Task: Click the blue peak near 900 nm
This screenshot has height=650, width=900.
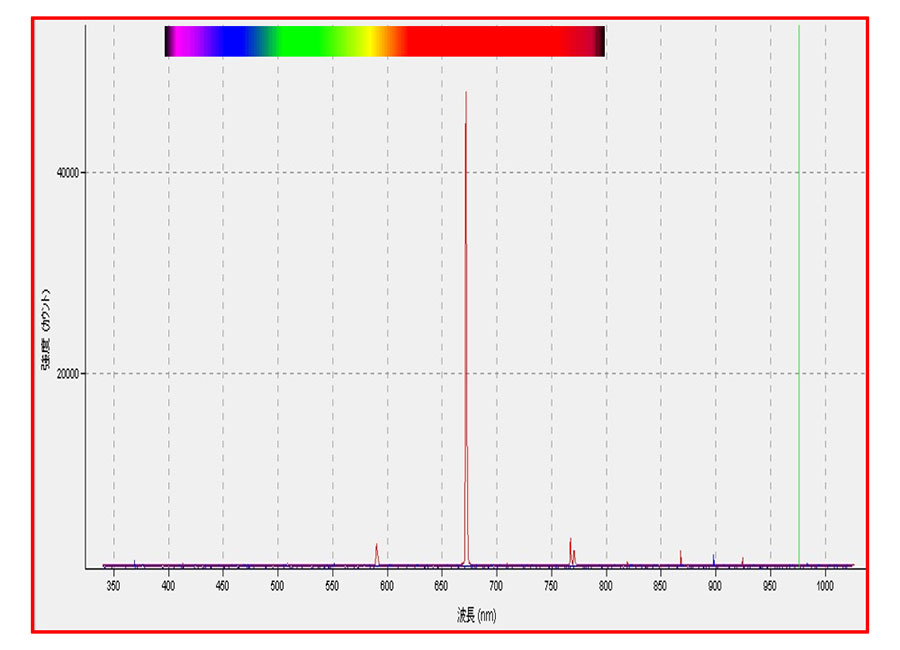Action: [x=714, y=558]
